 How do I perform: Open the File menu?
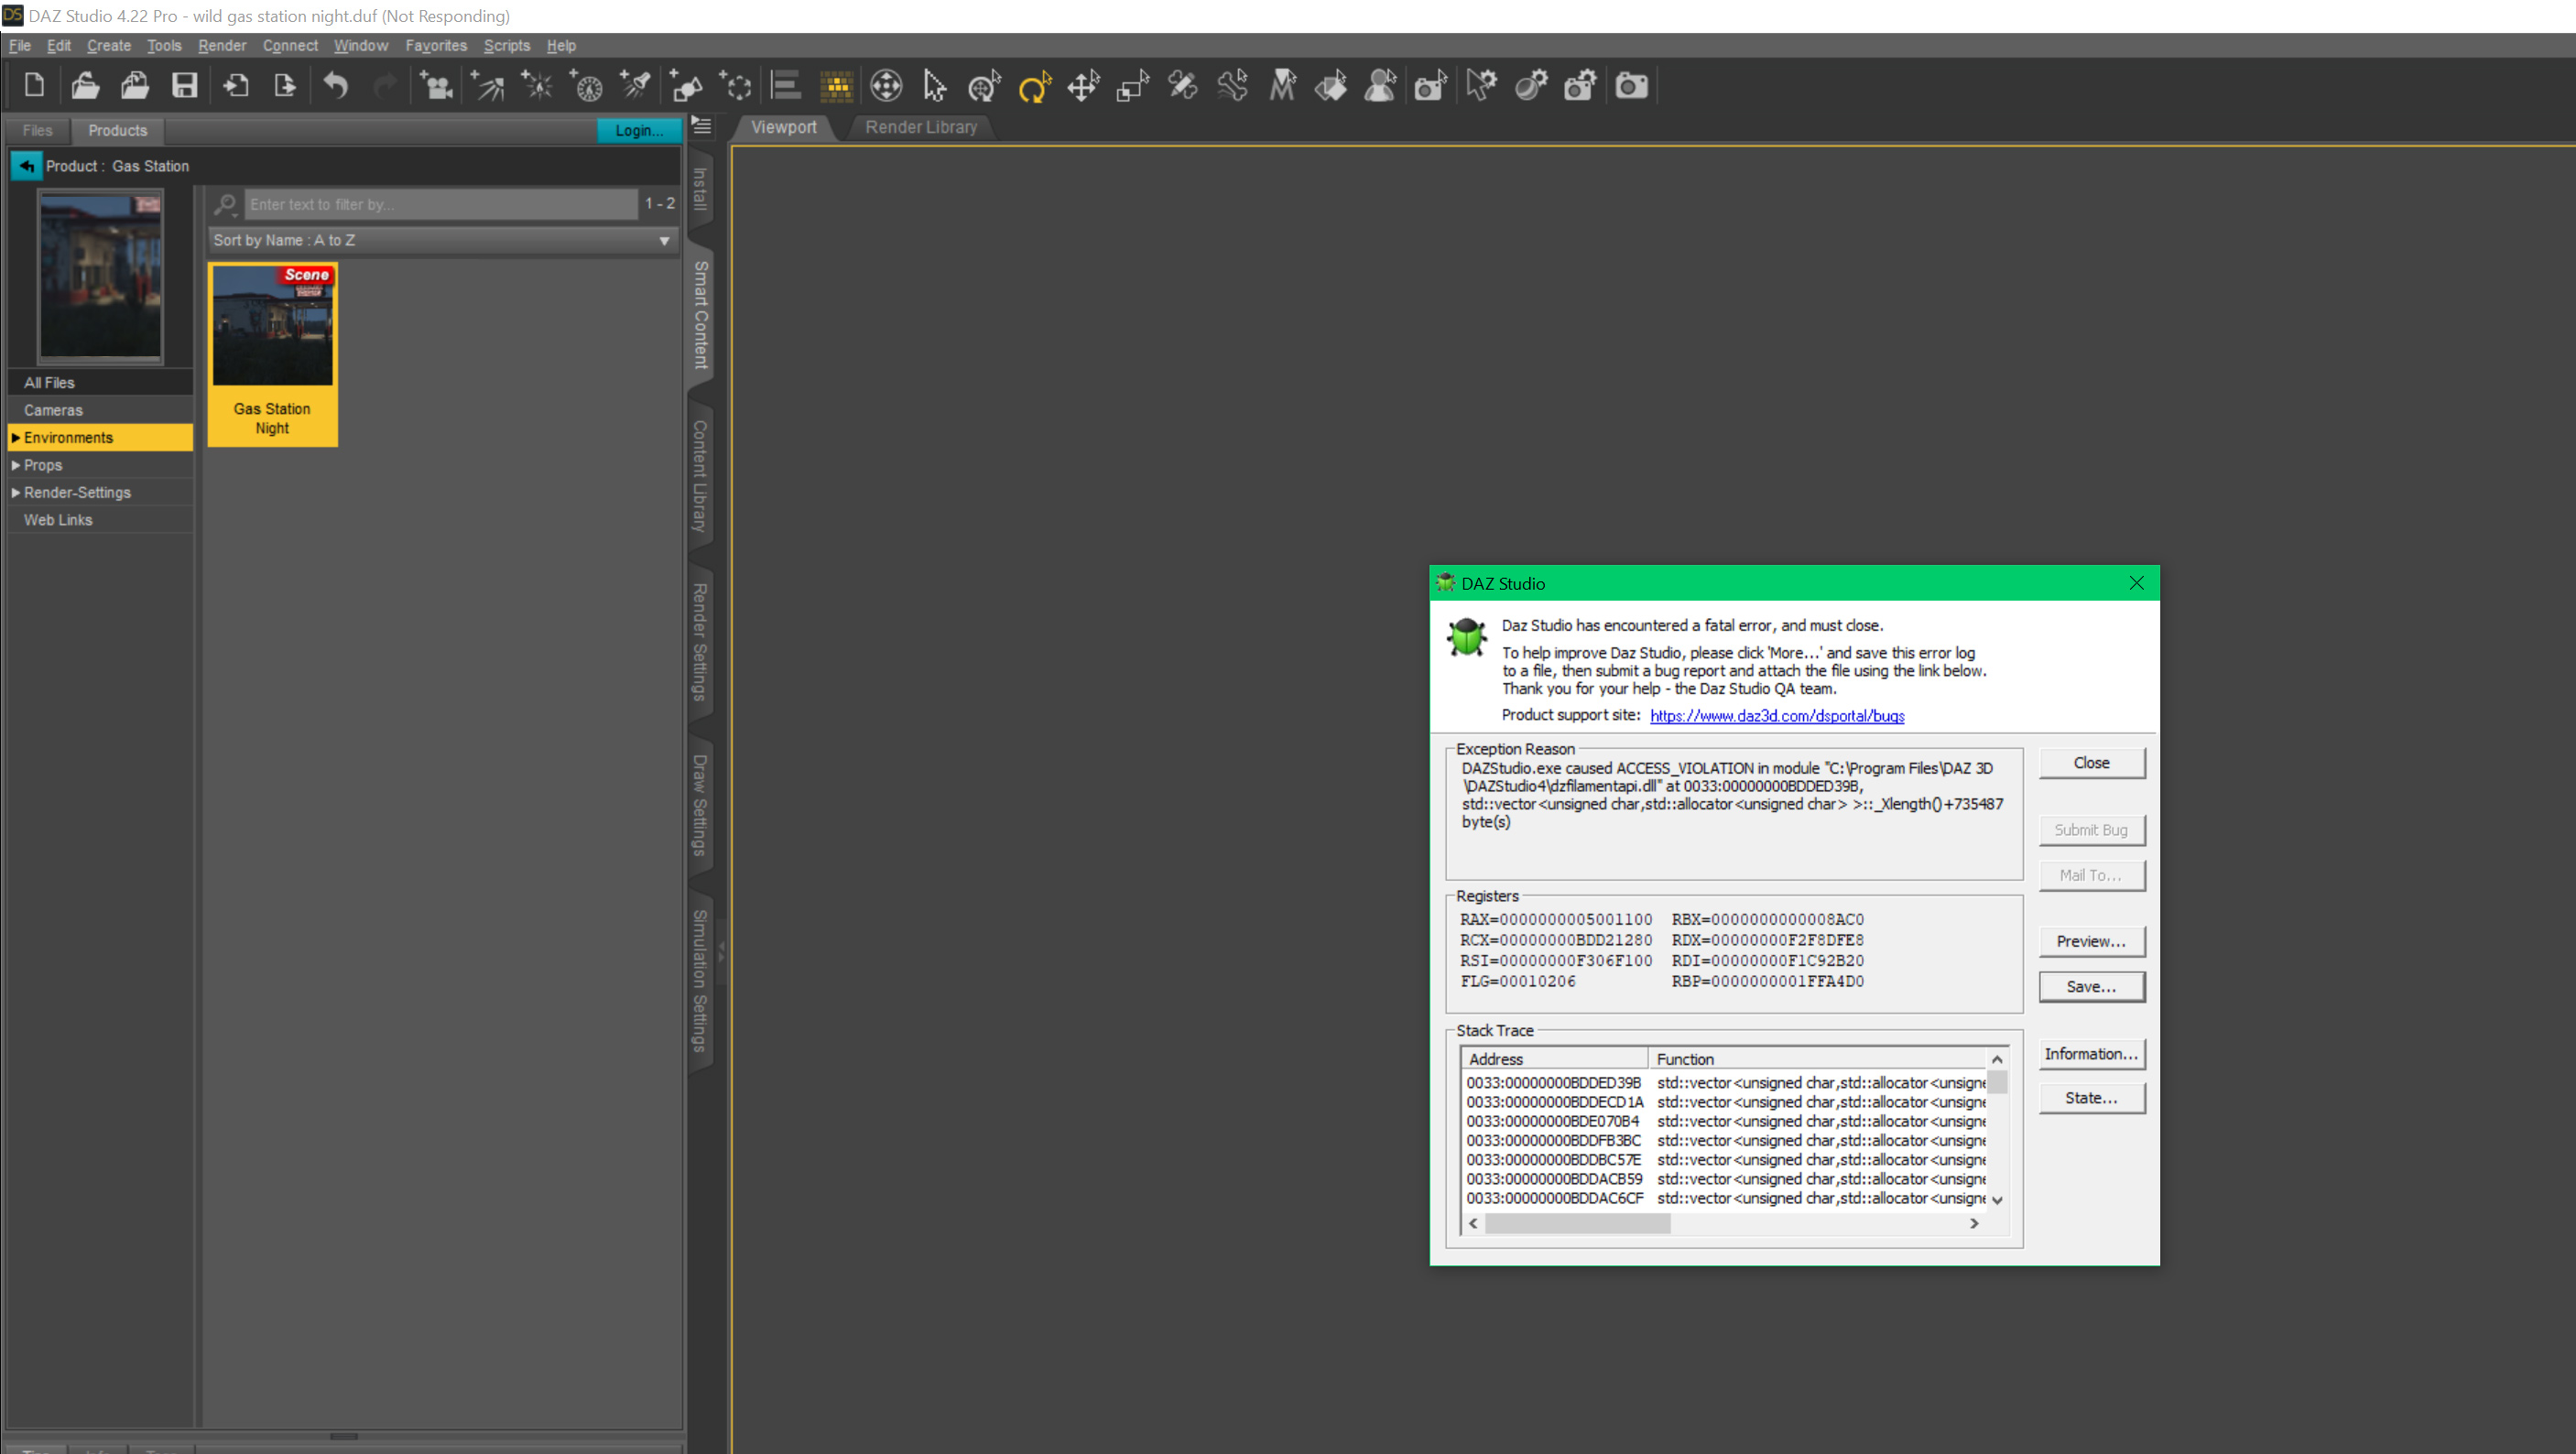(20, 45)
